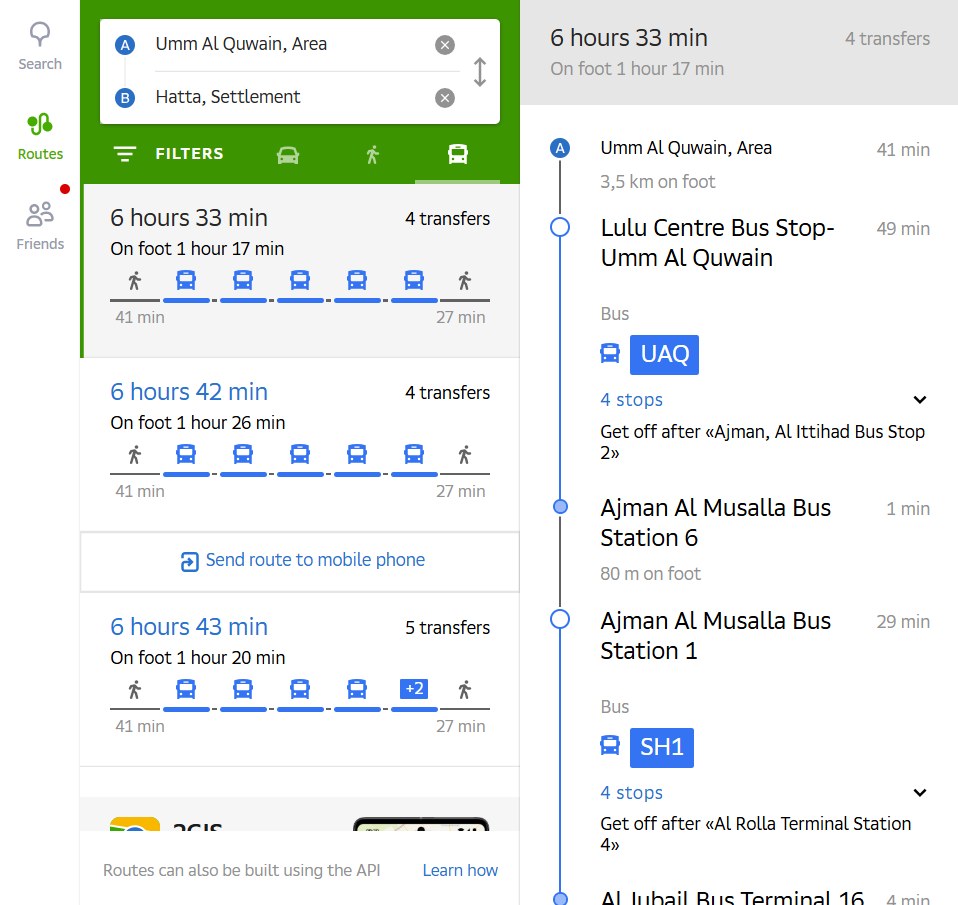The height and width of the screenshot is (905, 958).
Task: Click Ajman Al Musalla Bus Station 6 name
Action: [x=715, y=522]
